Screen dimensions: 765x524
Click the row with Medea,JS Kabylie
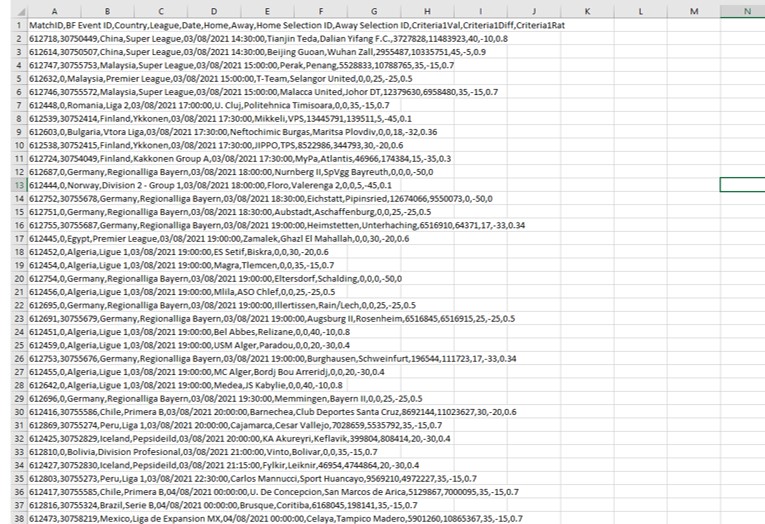185,385
